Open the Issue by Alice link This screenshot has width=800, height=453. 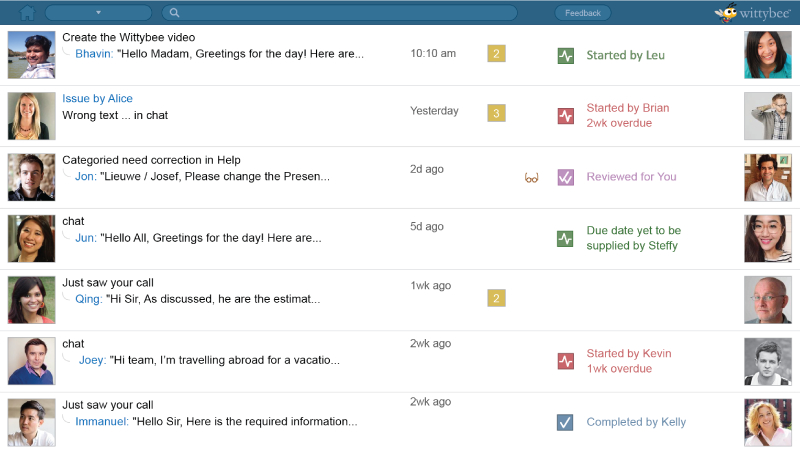point(97,98)
